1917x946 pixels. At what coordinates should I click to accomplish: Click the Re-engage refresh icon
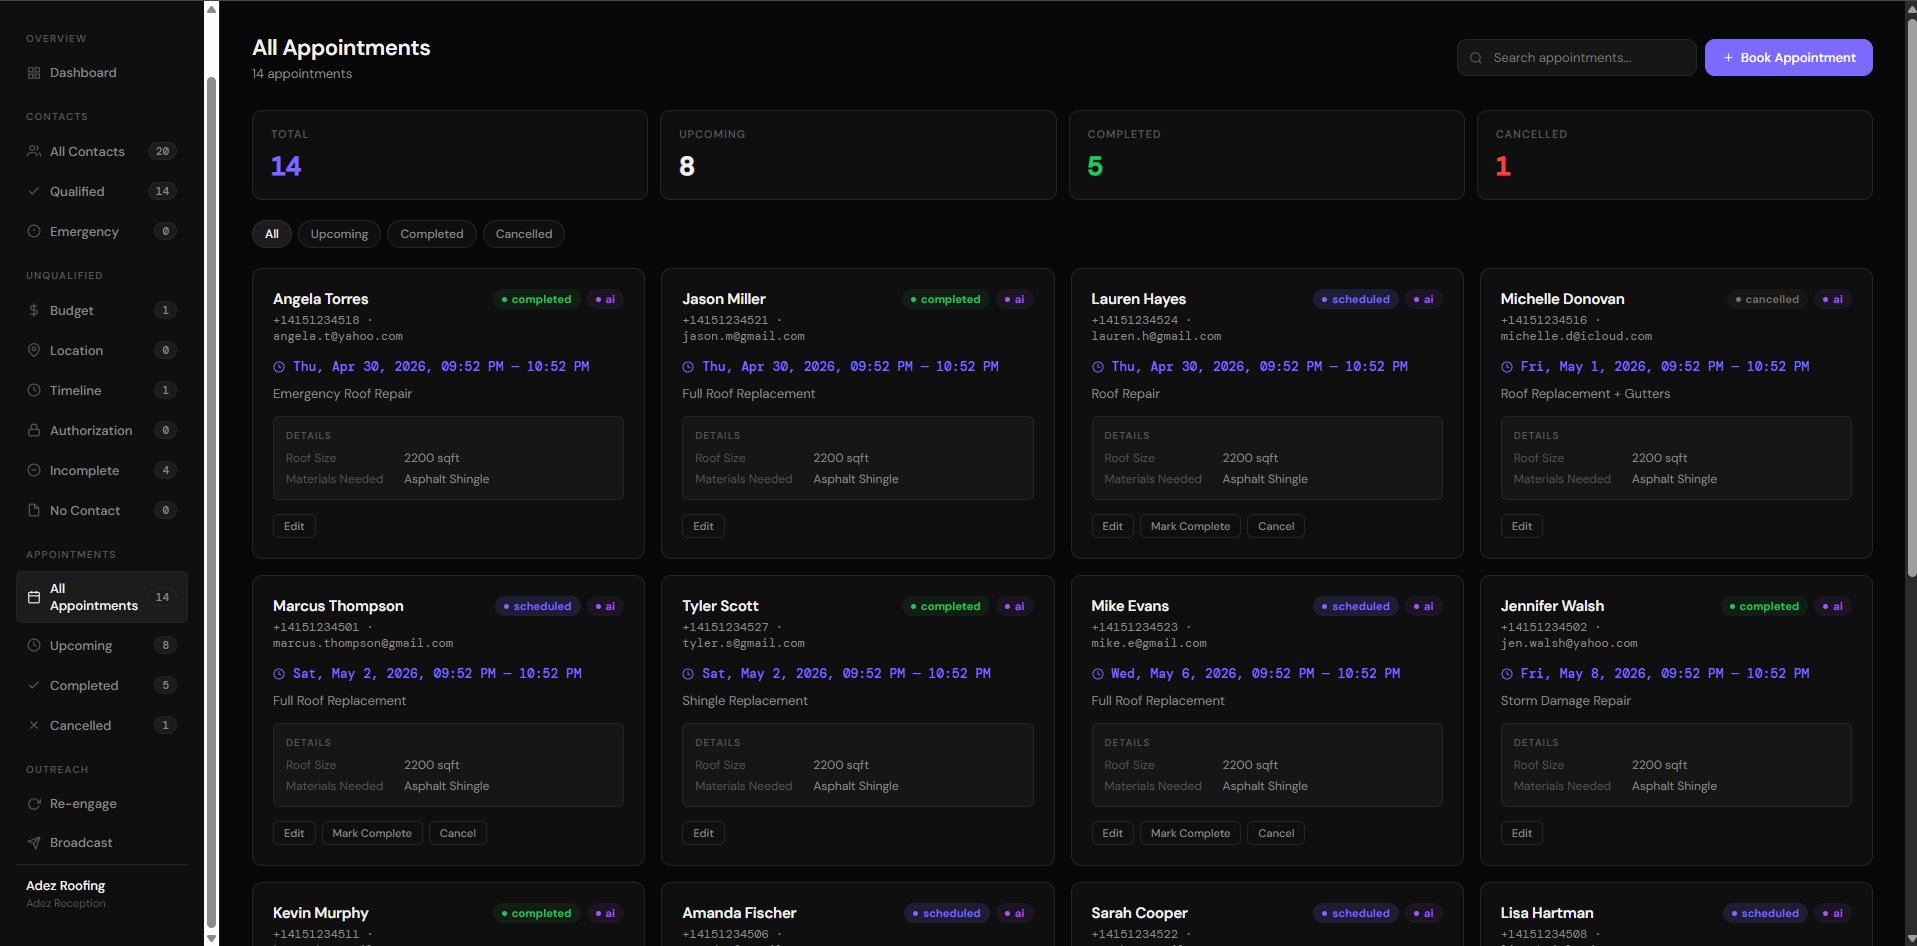34,804
